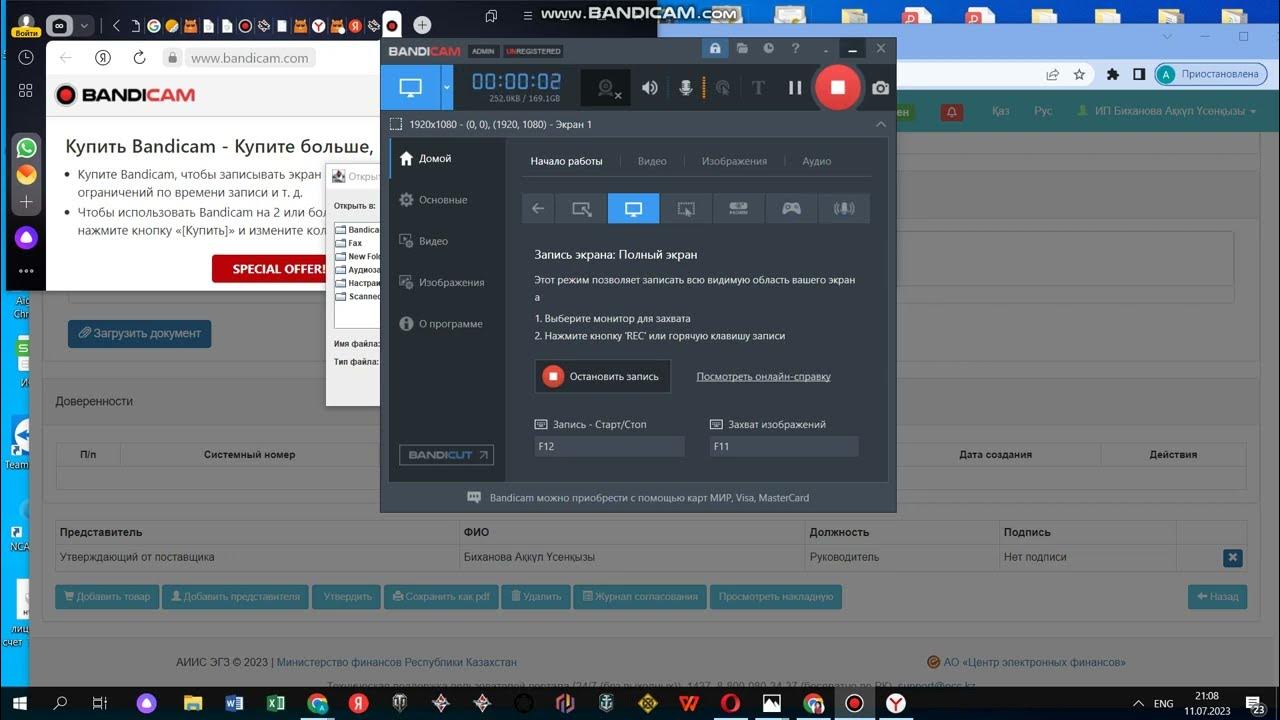Pause the Bandicam recording

[795, 88]
